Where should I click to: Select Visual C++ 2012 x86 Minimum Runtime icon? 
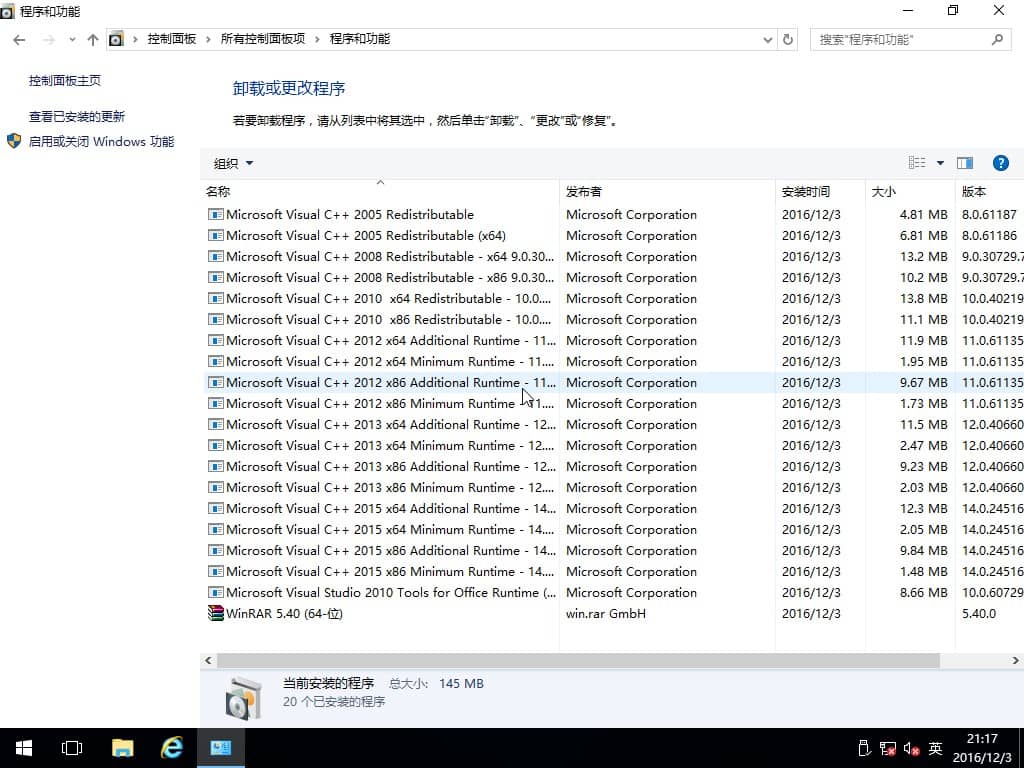(x=216, y=403)
